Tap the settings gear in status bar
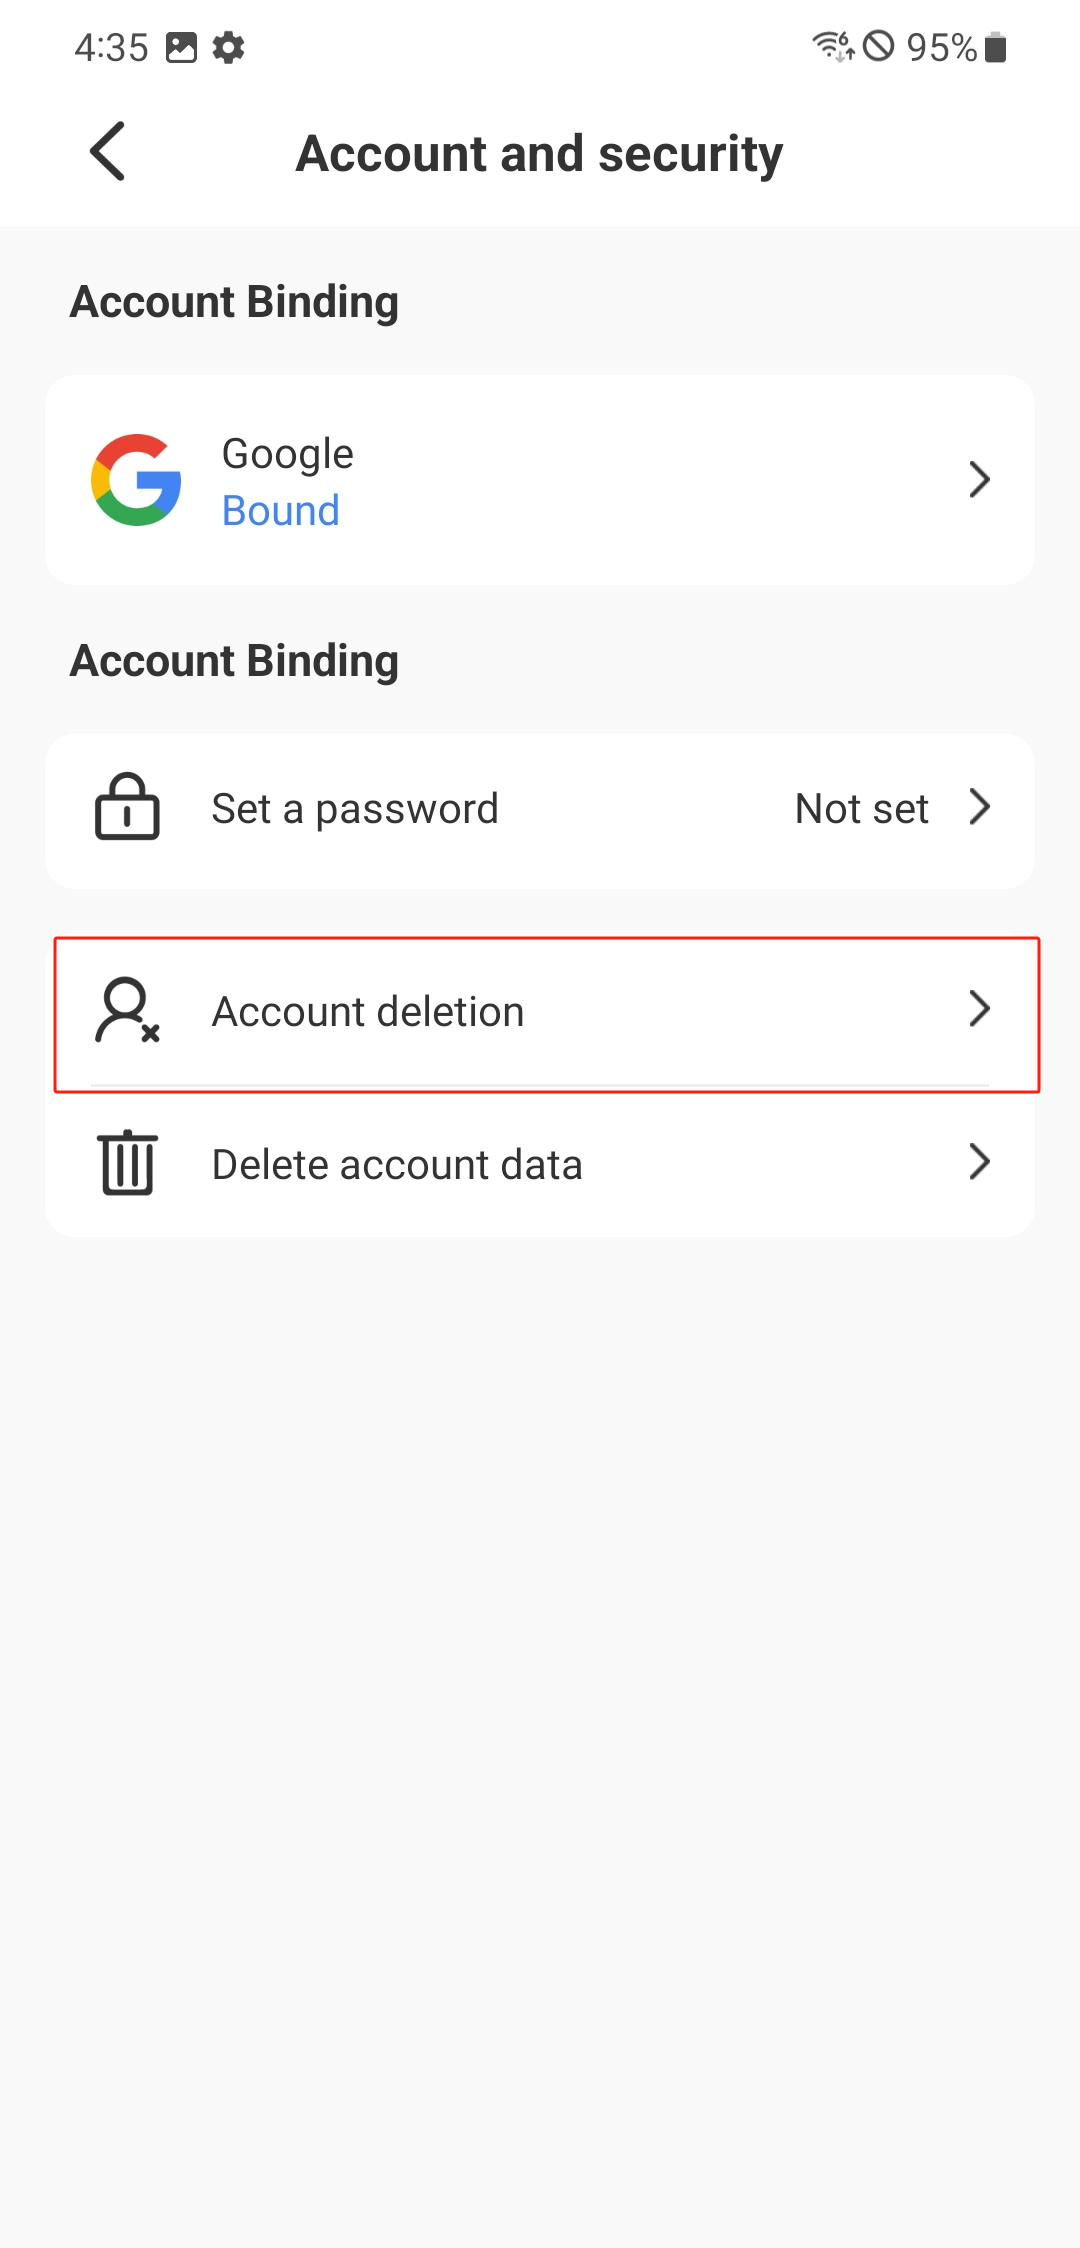The image size is (1080, 2248). pos(229,47)
